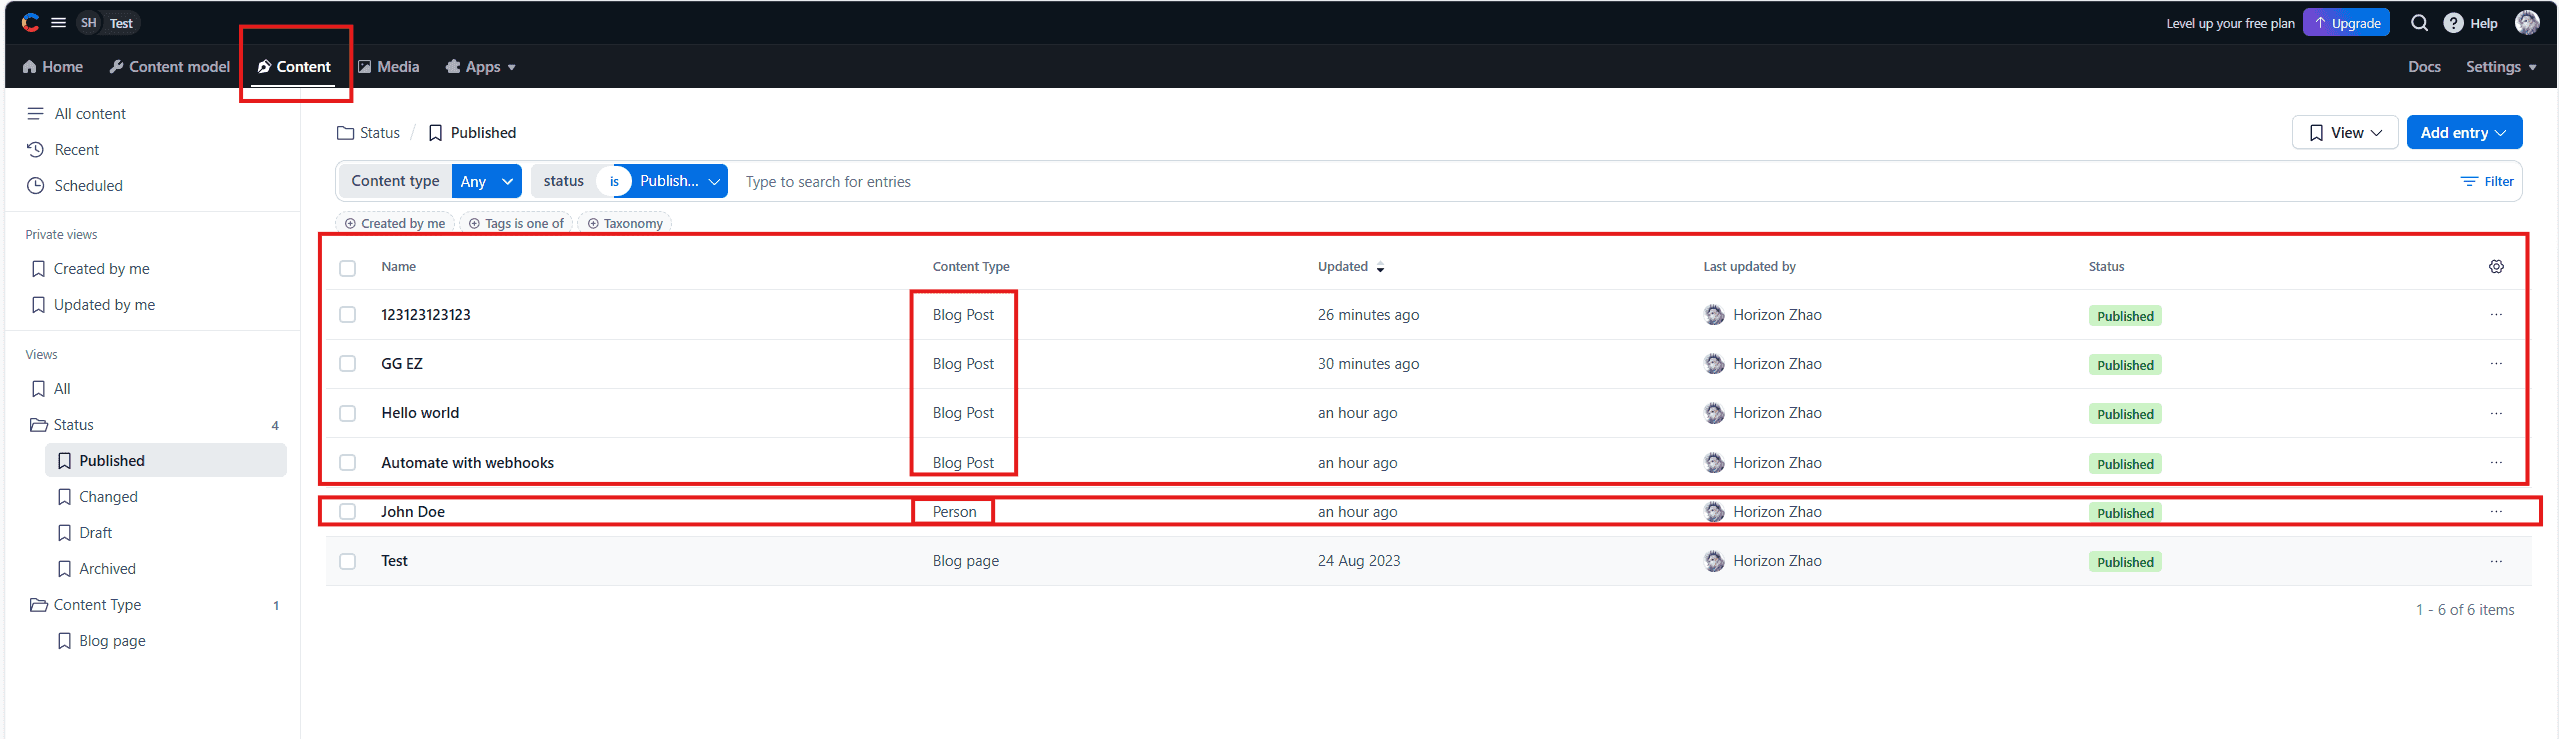Open actions menu for Hello world row
2559x739 pixels.
pyautogui.click(x=2496, y=413)
